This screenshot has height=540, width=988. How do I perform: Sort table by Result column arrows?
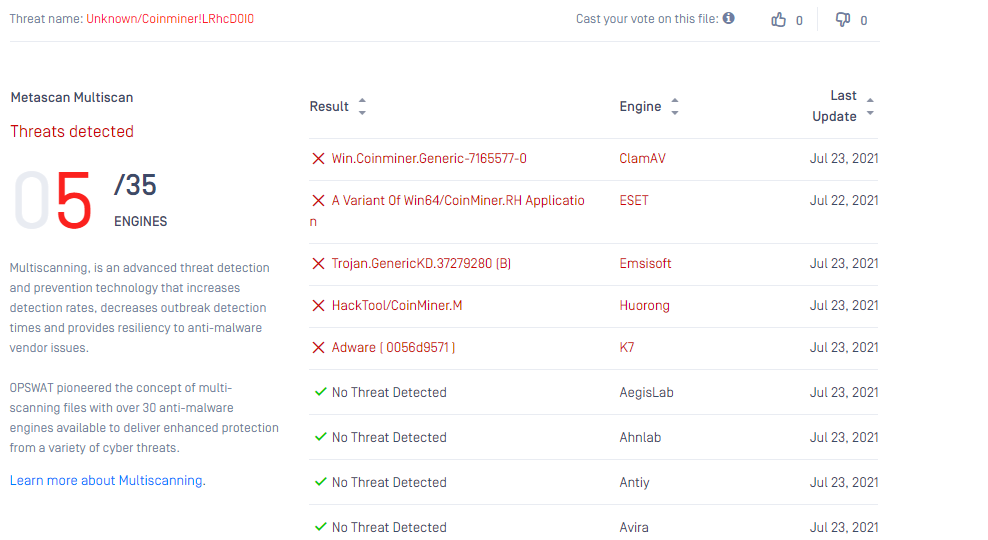click(x=362, y=106)
